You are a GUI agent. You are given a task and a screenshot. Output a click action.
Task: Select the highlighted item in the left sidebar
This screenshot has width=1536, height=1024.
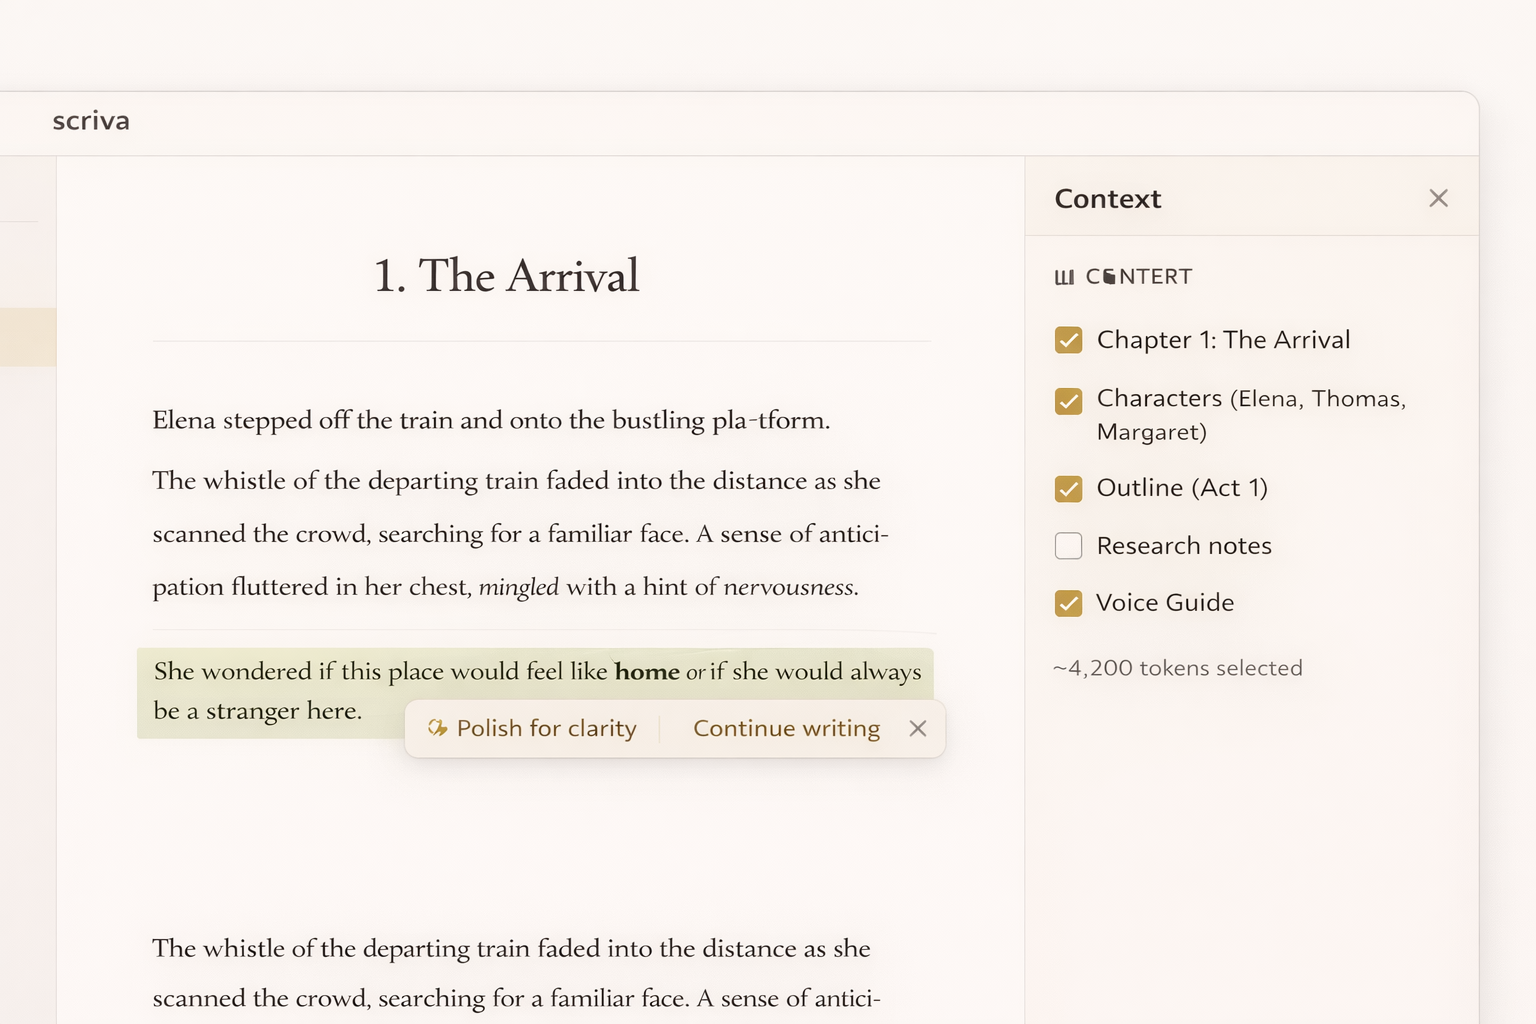click(x=28, y=337)
